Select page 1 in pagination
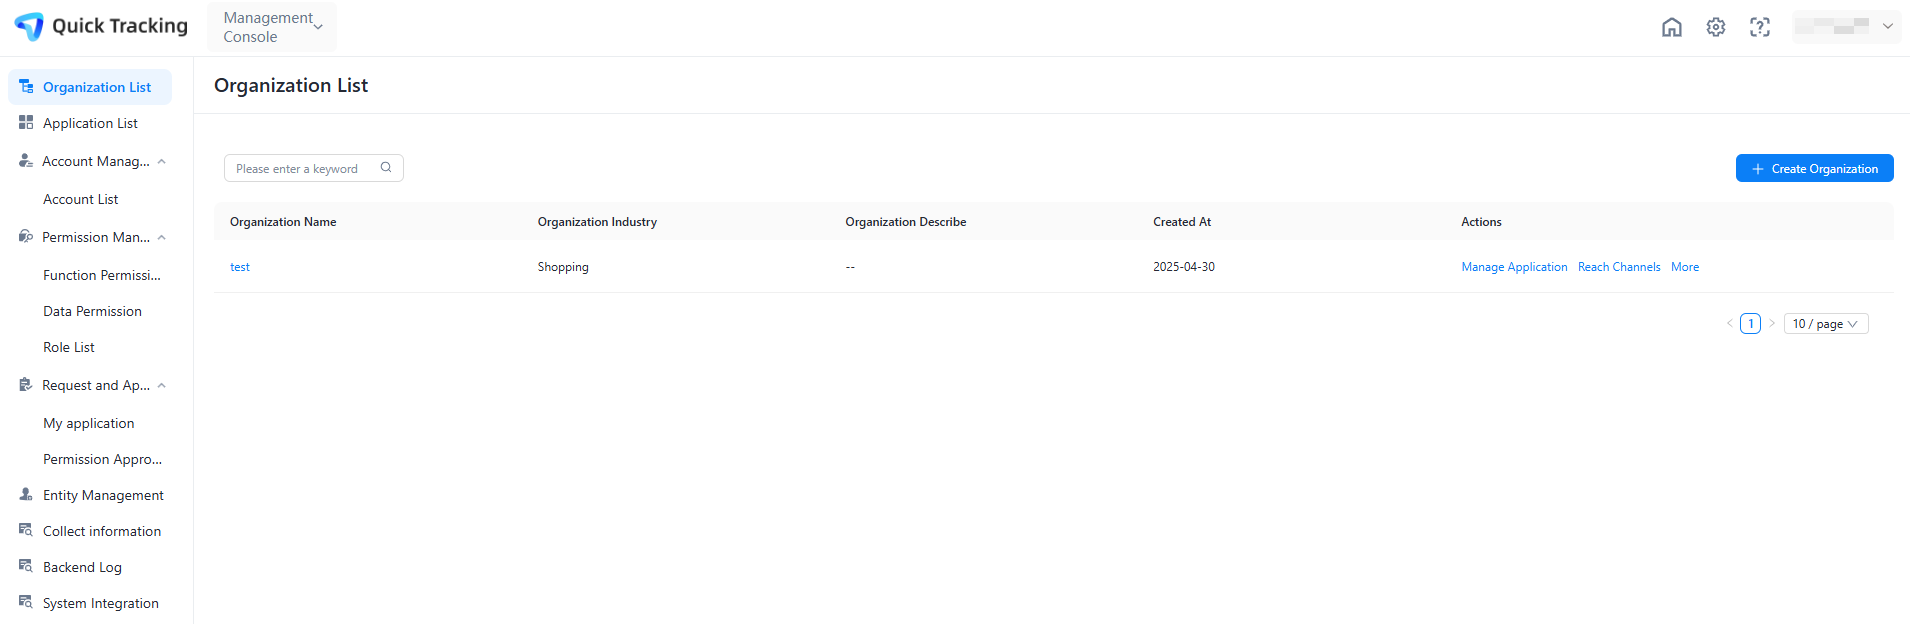 1750,324
